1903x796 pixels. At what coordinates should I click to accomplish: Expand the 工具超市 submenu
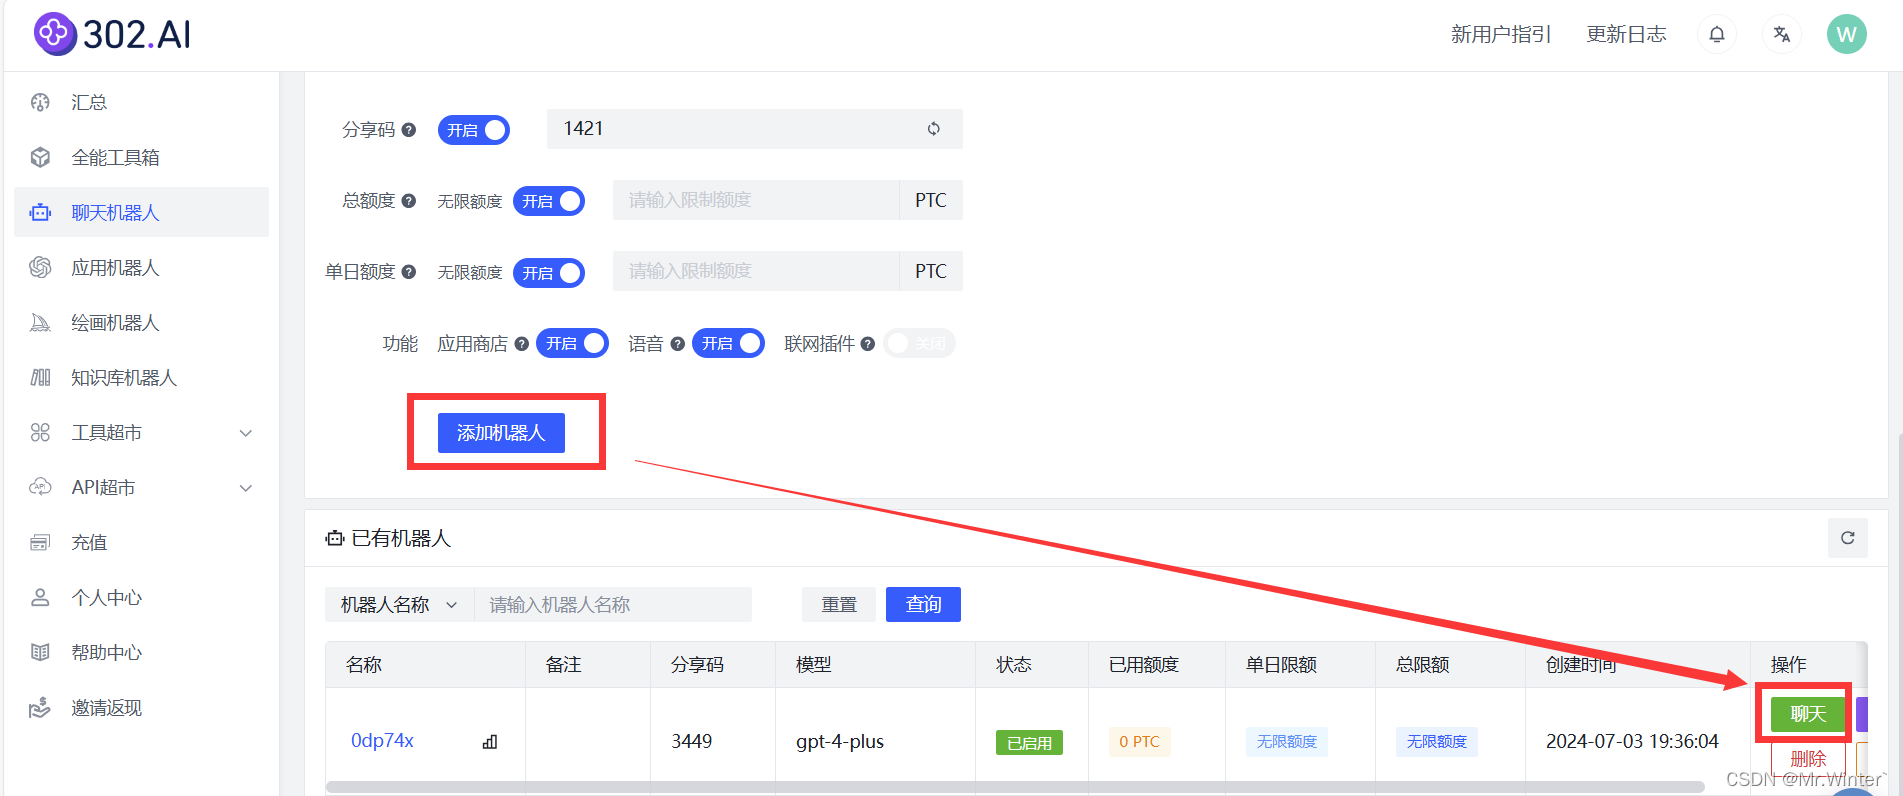[246, 433]
